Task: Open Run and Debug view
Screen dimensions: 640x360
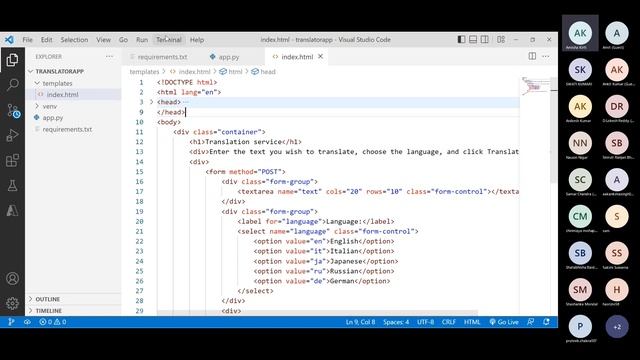Action: click(x=12, y=135)
